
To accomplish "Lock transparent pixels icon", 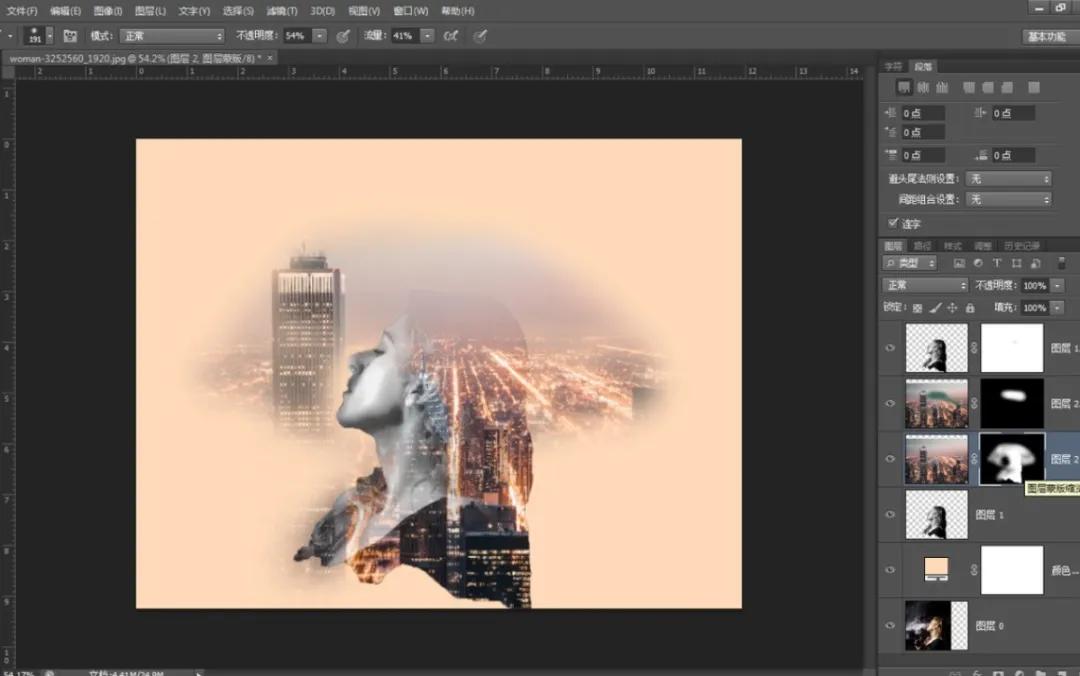I will pyautogui.click(x=917, y=308).
